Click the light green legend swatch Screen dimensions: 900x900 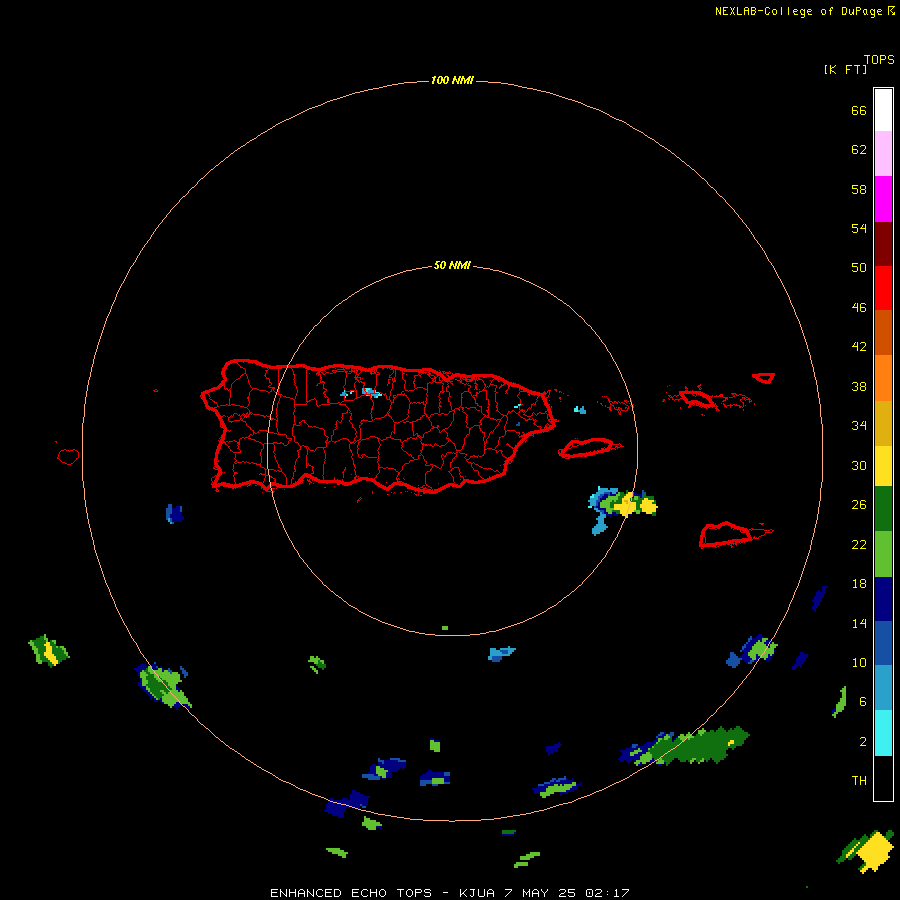coord(883,554)
